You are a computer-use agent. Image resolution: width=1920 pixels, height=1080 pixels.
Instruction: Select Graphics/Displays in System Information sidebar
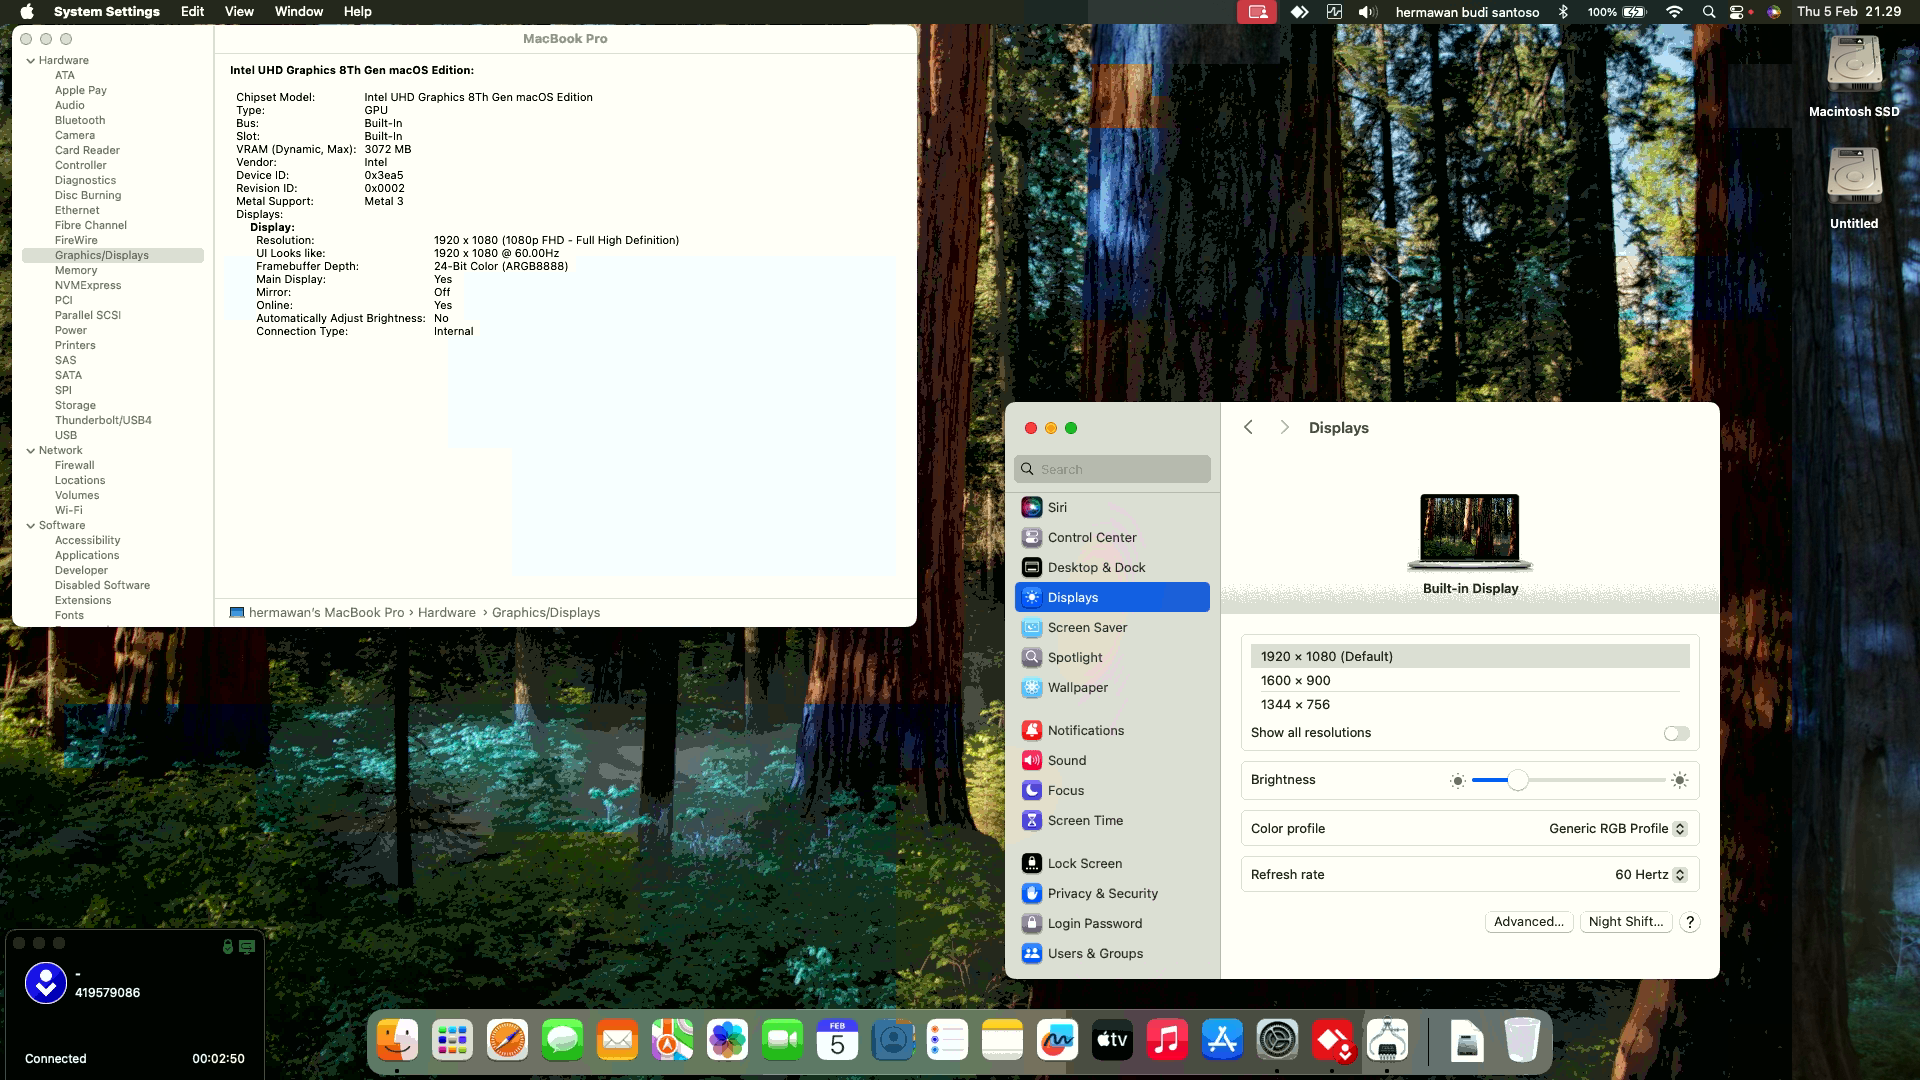(113, 255)
